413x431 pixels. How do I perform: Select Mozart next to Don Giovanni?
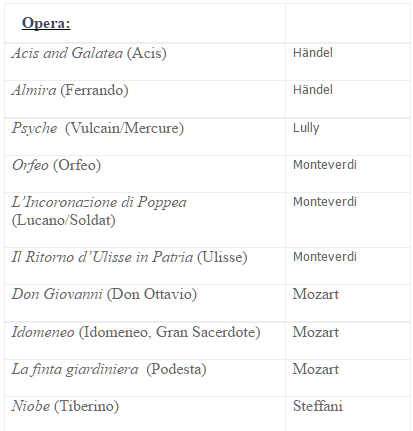[x=316, y=294]
